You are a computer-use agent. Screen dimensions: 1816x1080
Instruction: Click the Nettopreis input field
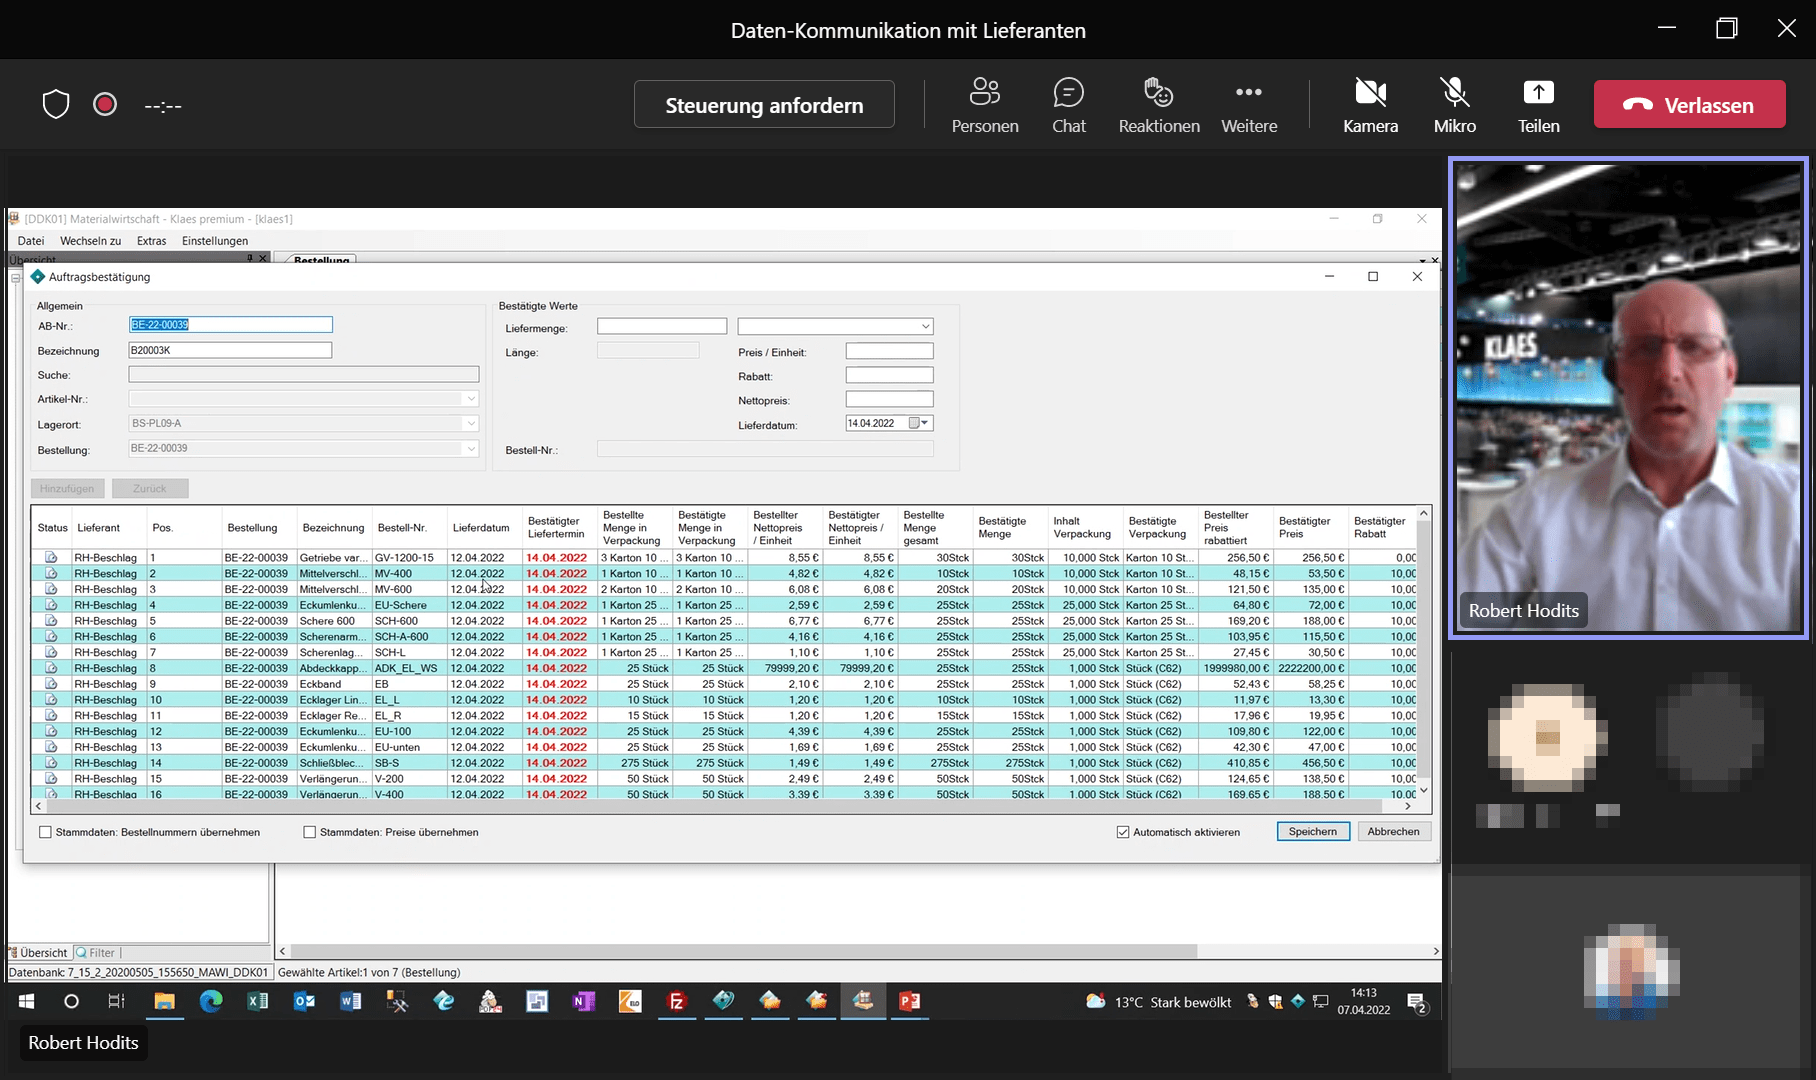pyautogui.click(x=889, y=399)
